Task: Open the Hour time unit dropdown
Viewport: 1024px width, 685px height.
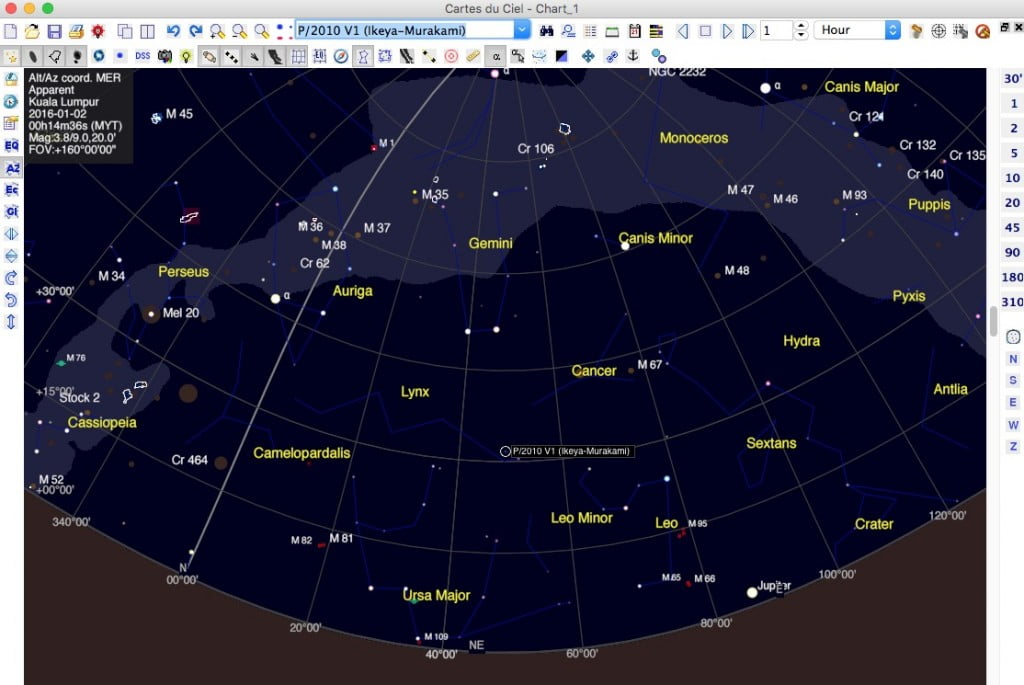Action: click(x=857, y=30)
